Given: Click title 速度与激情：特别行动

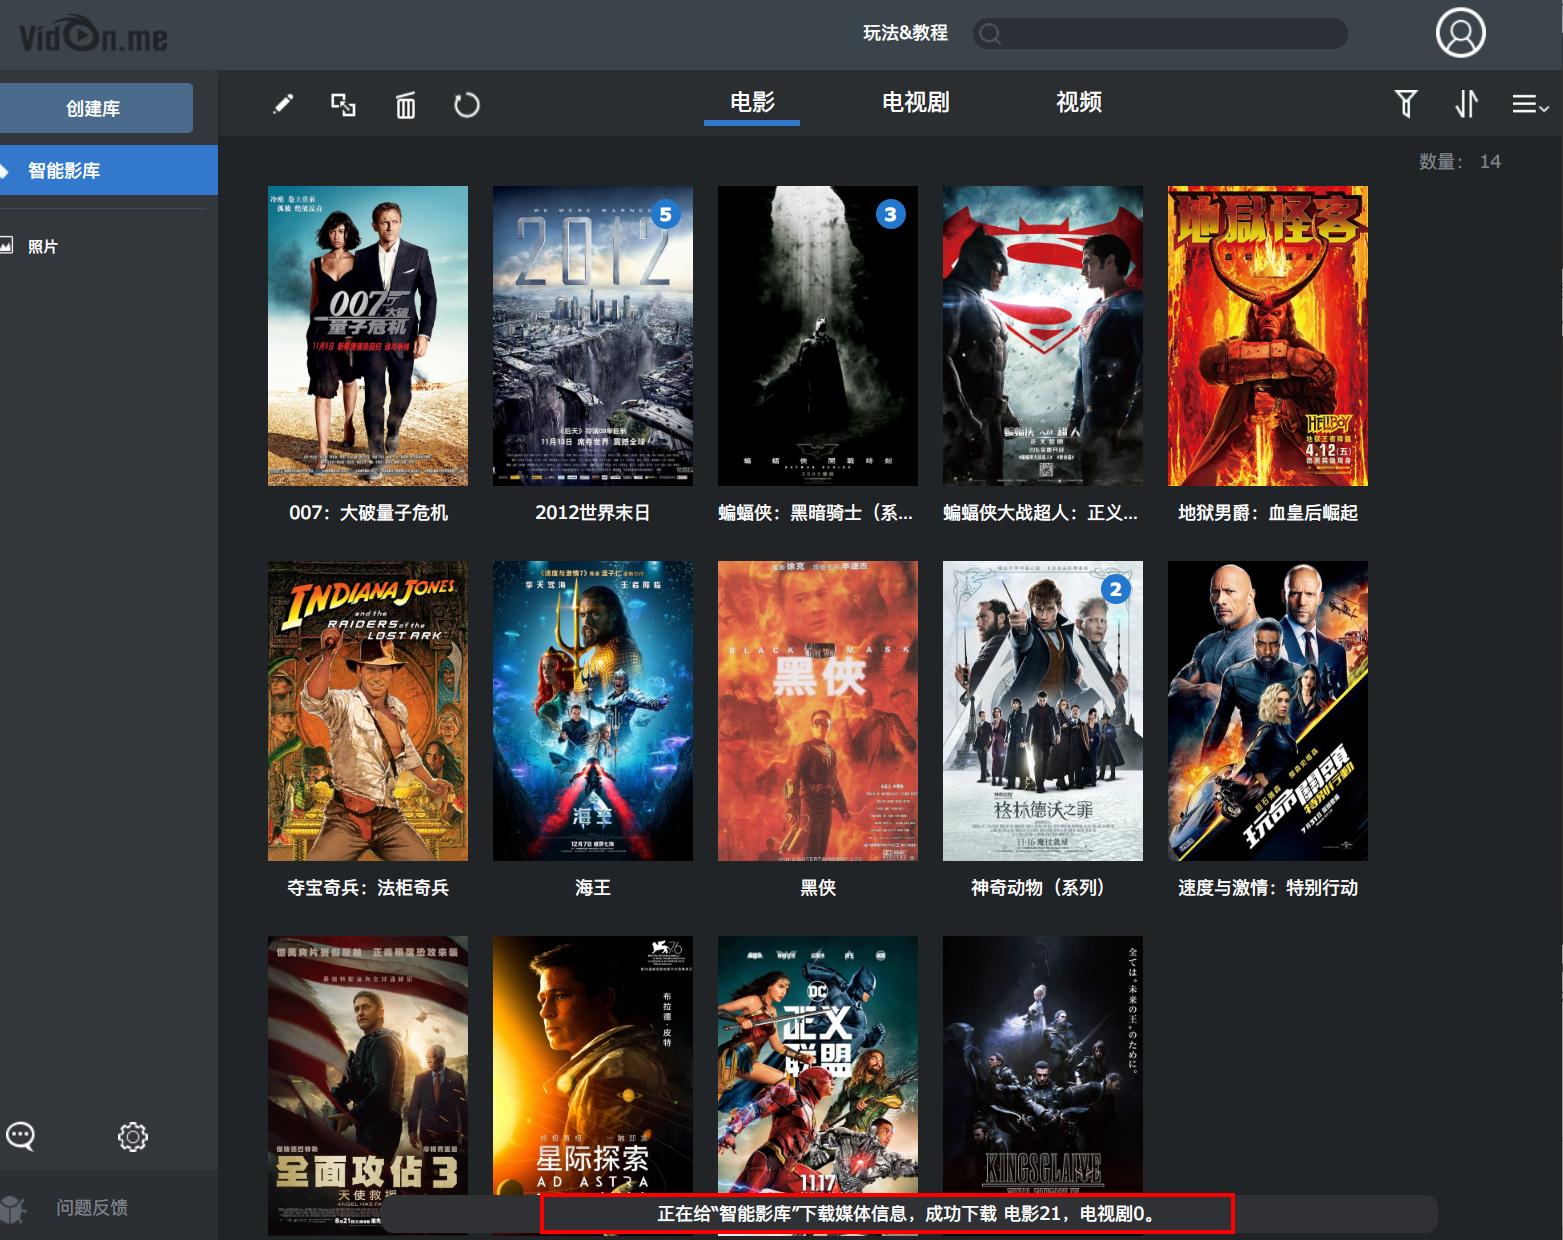Looking at the screenshot, I should coord(1268,888).
